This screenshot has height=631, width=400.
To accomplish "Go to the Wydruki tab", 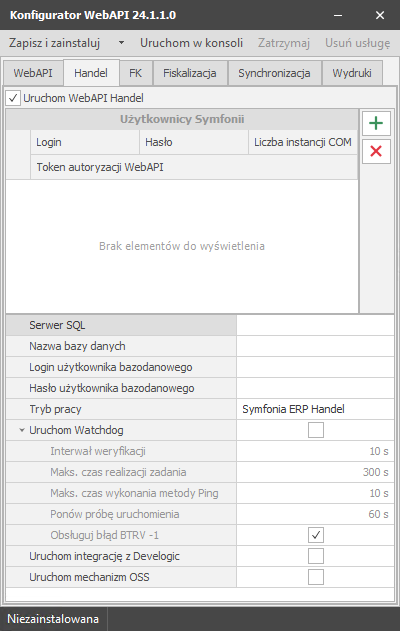I will coord(352,73).
